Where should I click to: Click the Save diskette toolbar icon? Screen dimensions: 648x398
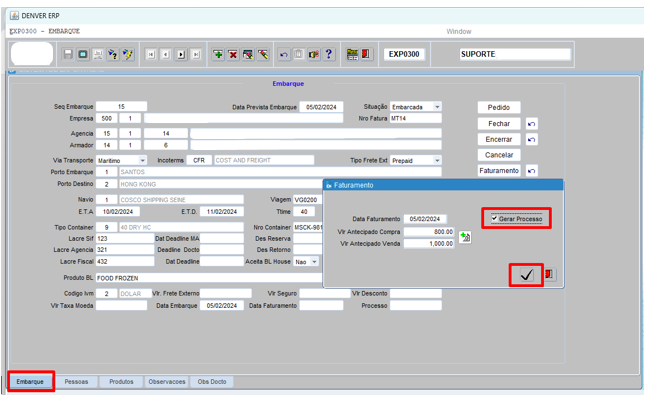coord(68,54)
